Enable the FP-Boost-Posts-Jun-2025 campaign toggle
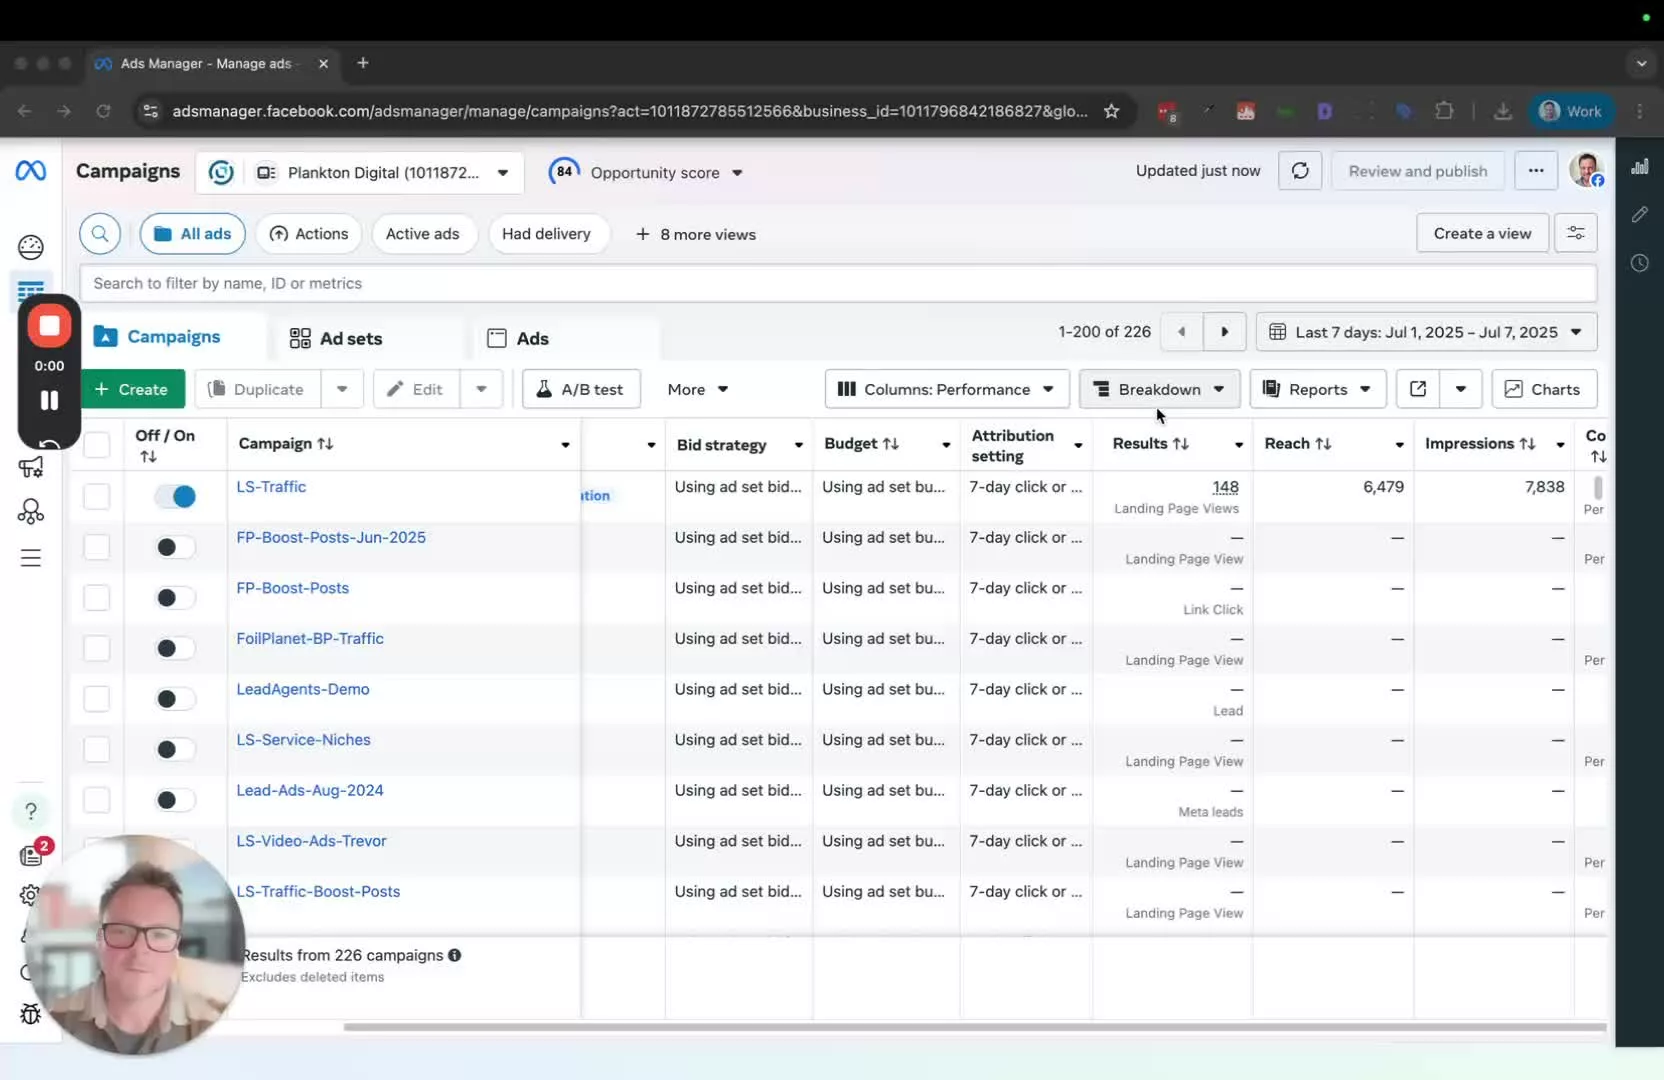 click(175, 547)
